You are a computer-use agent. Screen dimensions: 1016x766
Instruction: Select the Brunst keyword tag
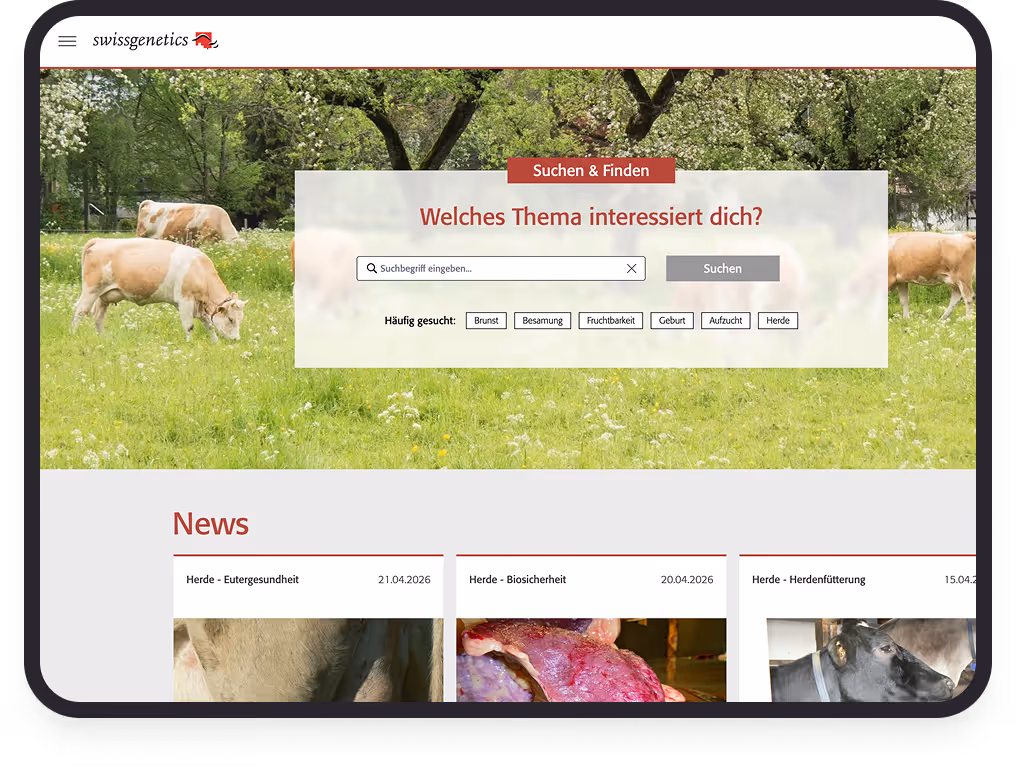[486, 320]
